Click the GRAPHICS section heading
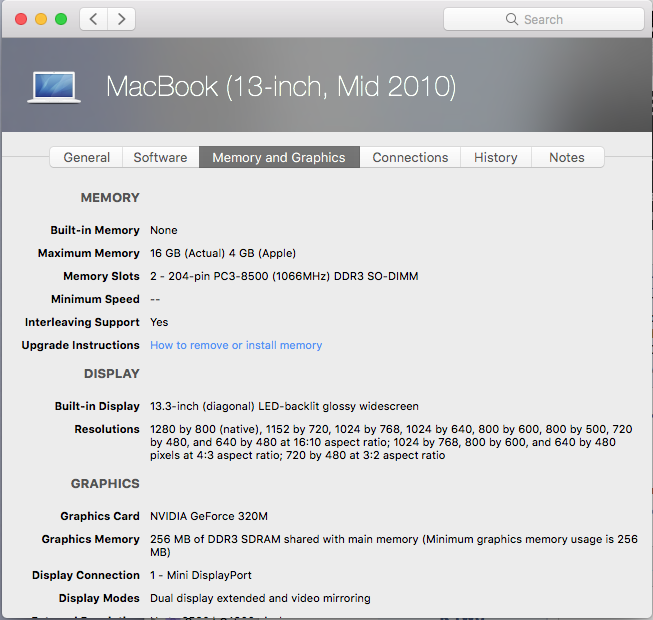 tap(105, 483)
